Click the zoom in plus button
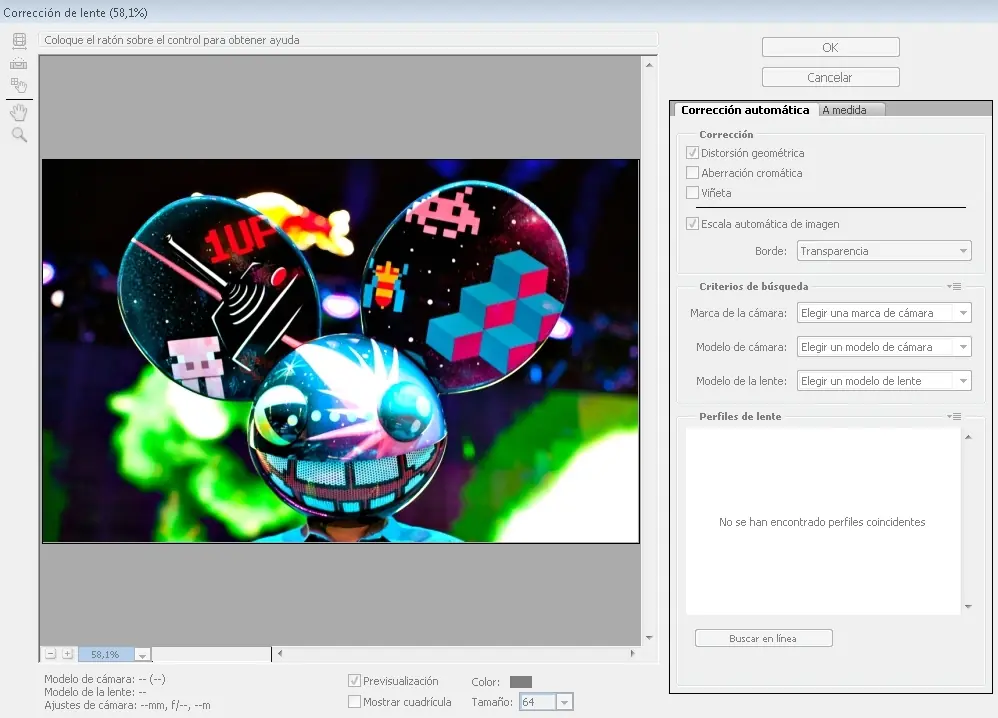The height and width of the screenshot is (718, 998). click(68, 654)
